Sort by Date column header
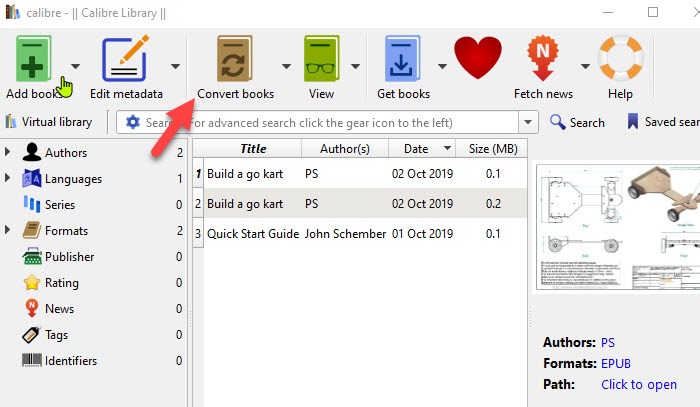 point(422,148)
